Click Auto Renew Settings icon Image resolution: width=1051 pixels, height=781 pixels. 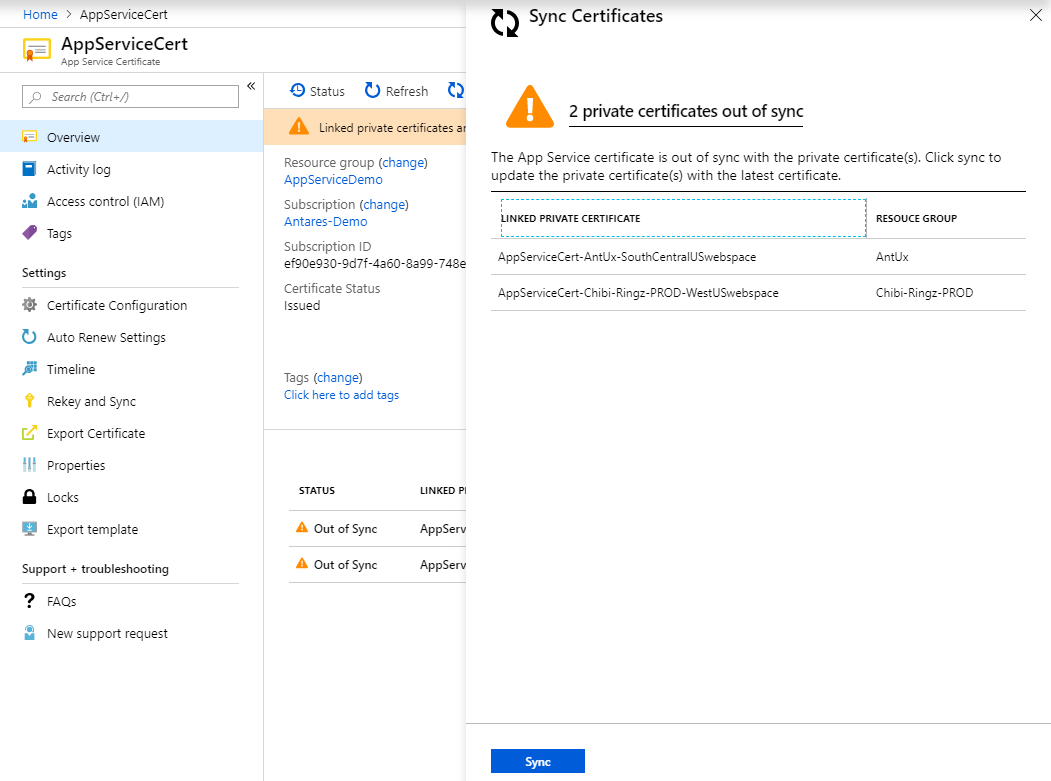(x=29, y=337)
